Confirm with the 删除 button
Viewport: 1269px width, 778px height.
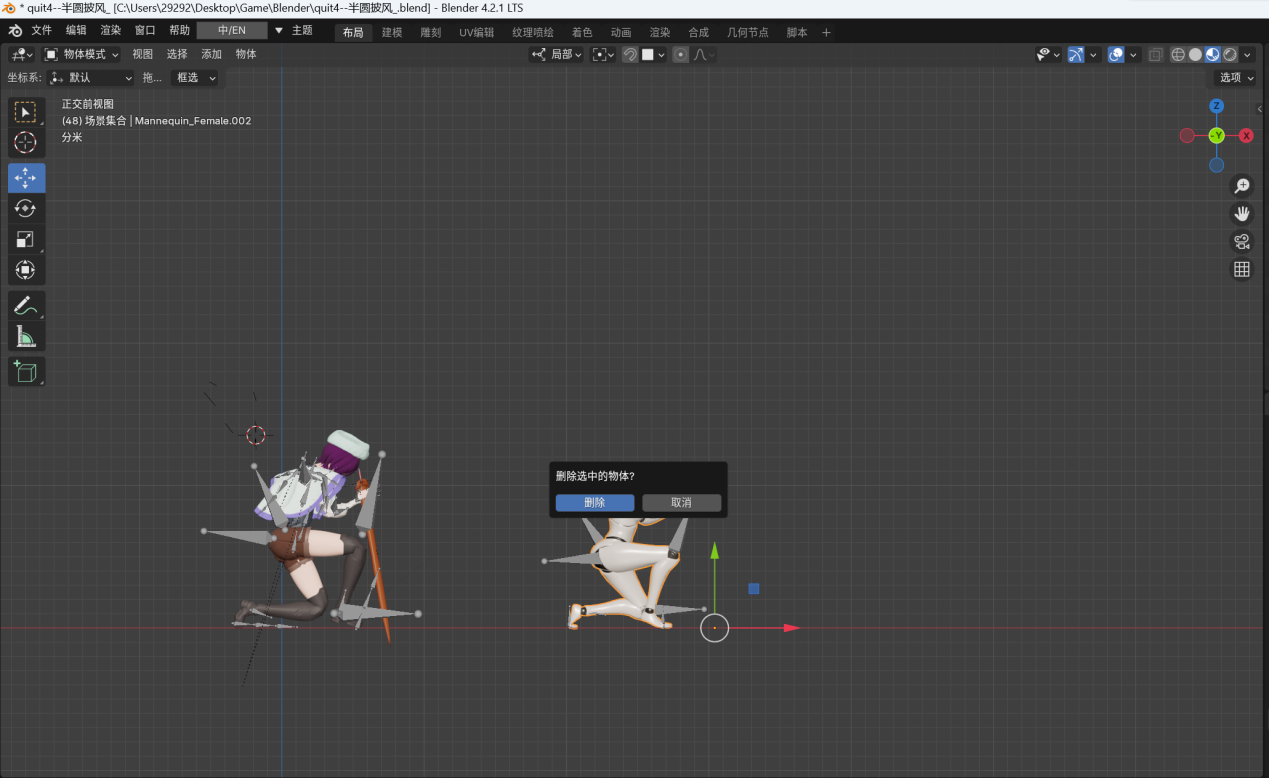tap(594, 502)
